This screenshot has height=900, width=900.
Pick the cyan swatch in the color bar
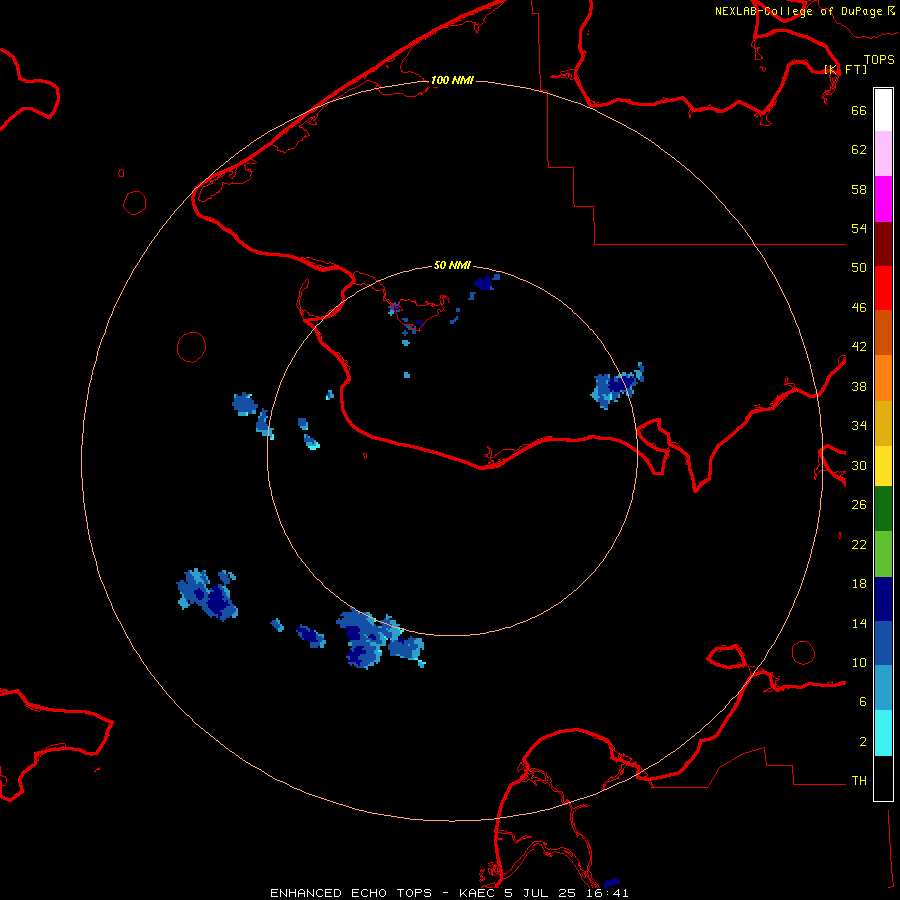pyautogui.click(x=883, y=733)
